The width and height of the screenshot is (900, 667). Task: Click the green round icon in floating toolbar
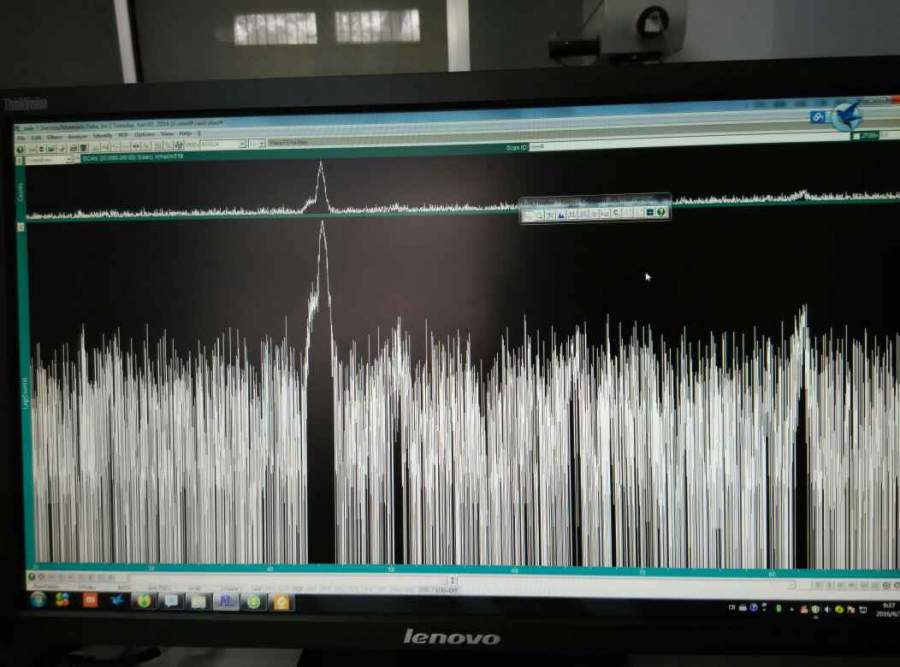[661, 212]
